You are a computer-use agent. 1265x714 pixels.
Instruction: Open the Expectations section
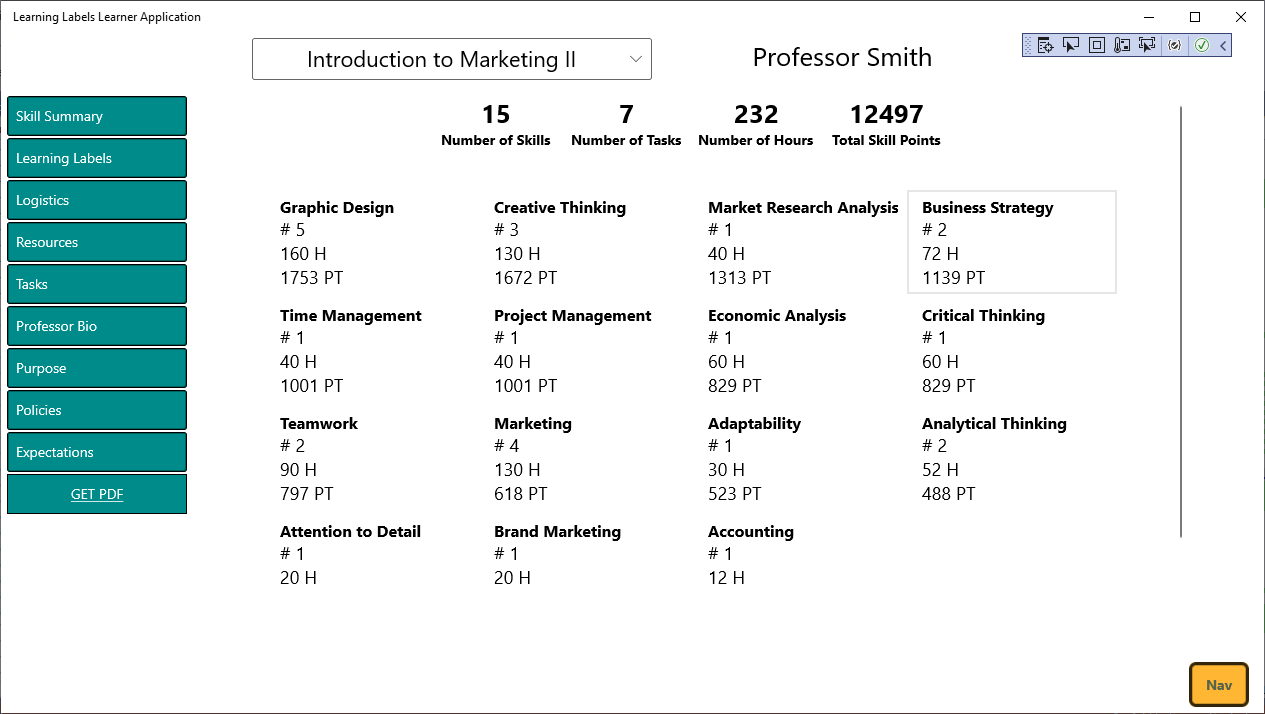[97, 452]
